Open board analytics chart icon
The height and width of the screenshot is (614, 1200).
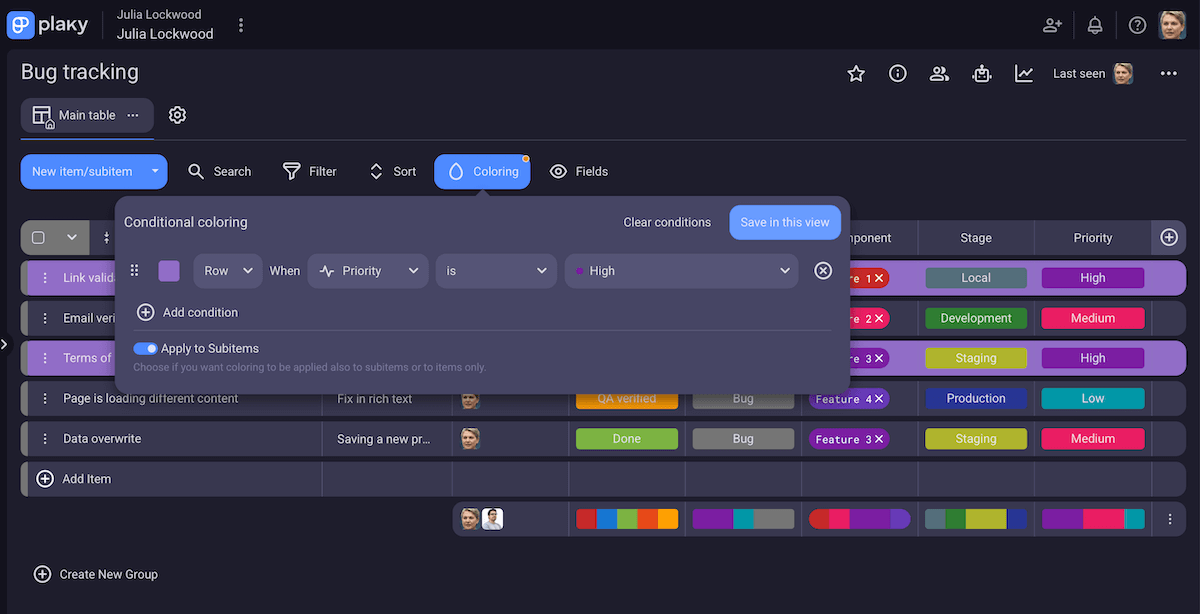(x=1023, y=73)
